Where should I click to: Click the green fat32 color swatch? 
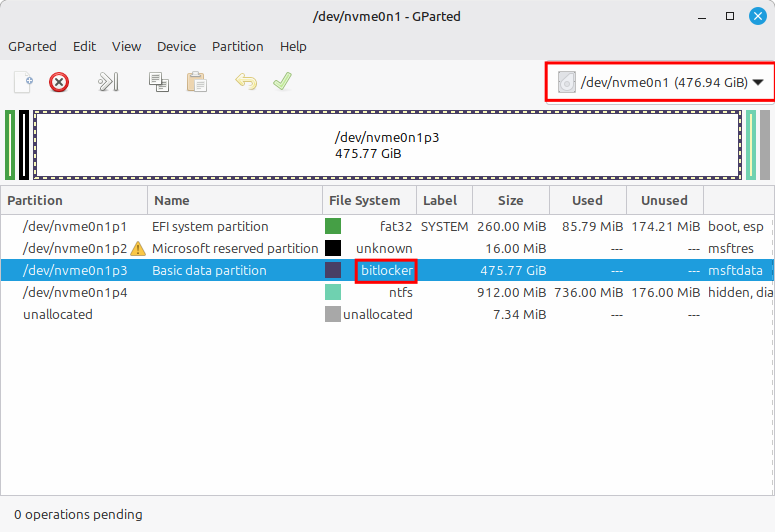tap(333, 227)
